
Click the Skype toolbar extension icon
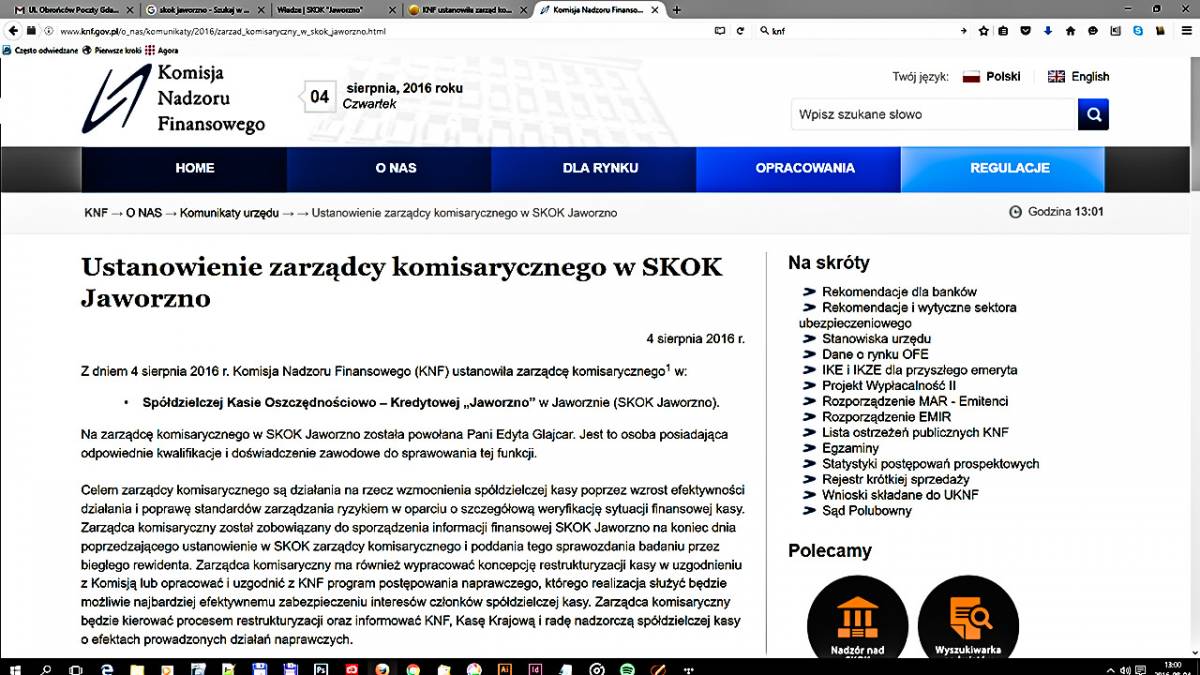tap(1138, 31)
